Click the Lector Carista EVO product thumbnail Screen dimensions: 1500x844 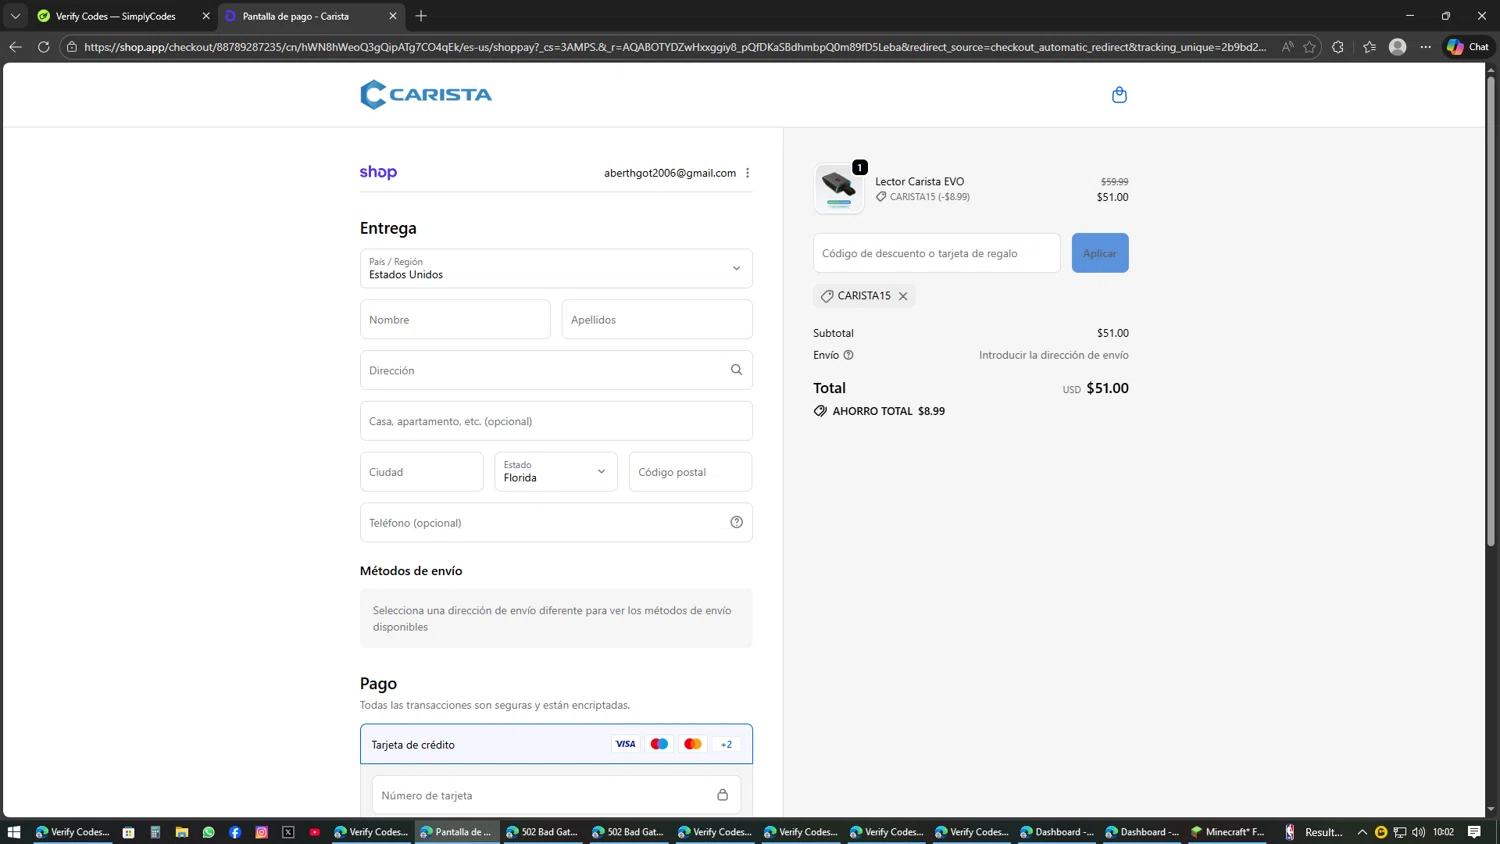click(x=839, y=188)
